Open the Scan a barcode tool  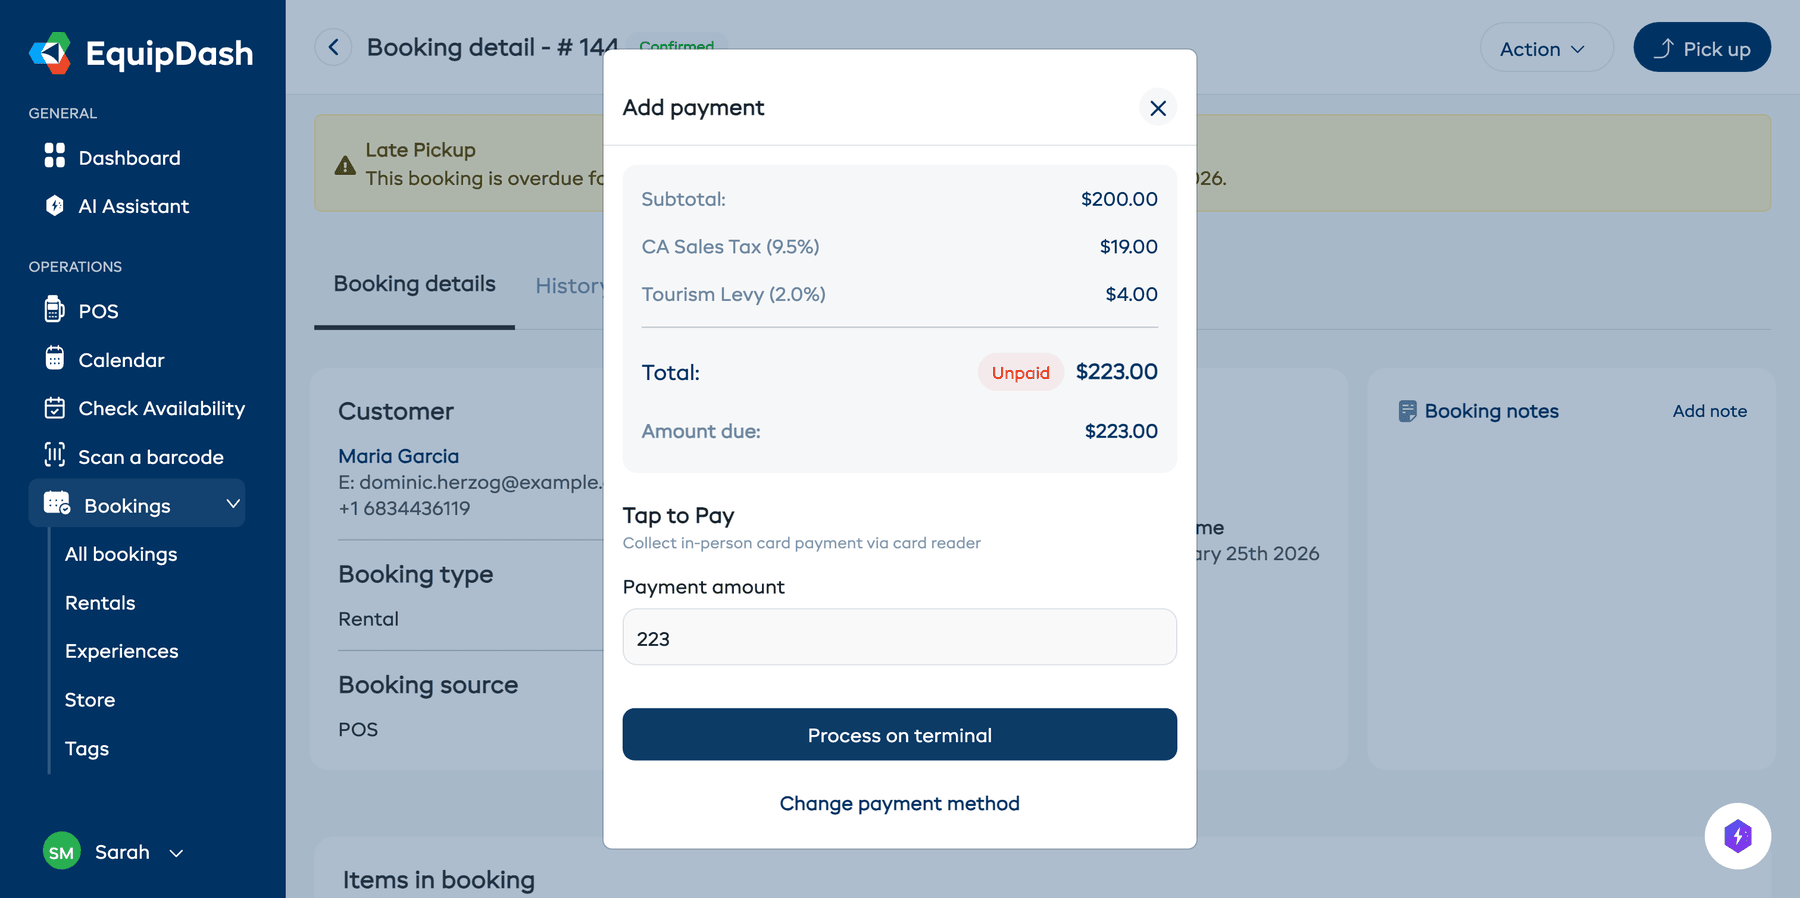coord(151,456)
